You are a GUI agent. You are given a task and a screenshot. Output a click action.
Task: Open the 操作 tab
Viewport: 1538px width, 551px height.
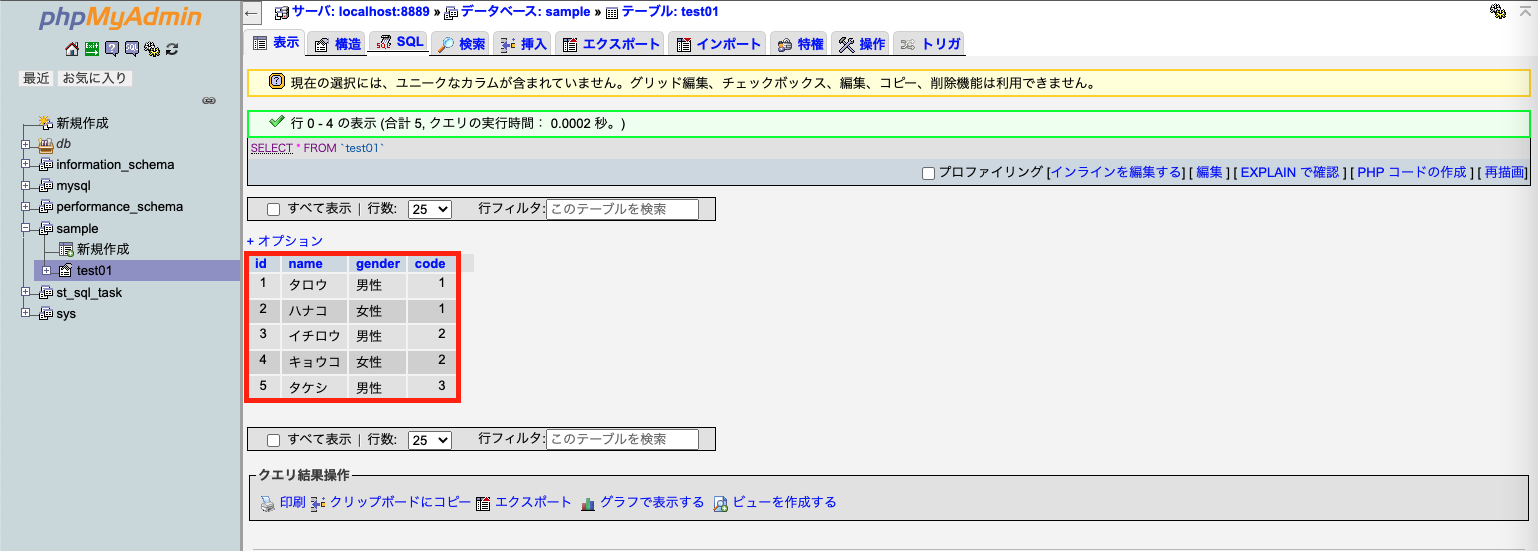coord(861,44)
